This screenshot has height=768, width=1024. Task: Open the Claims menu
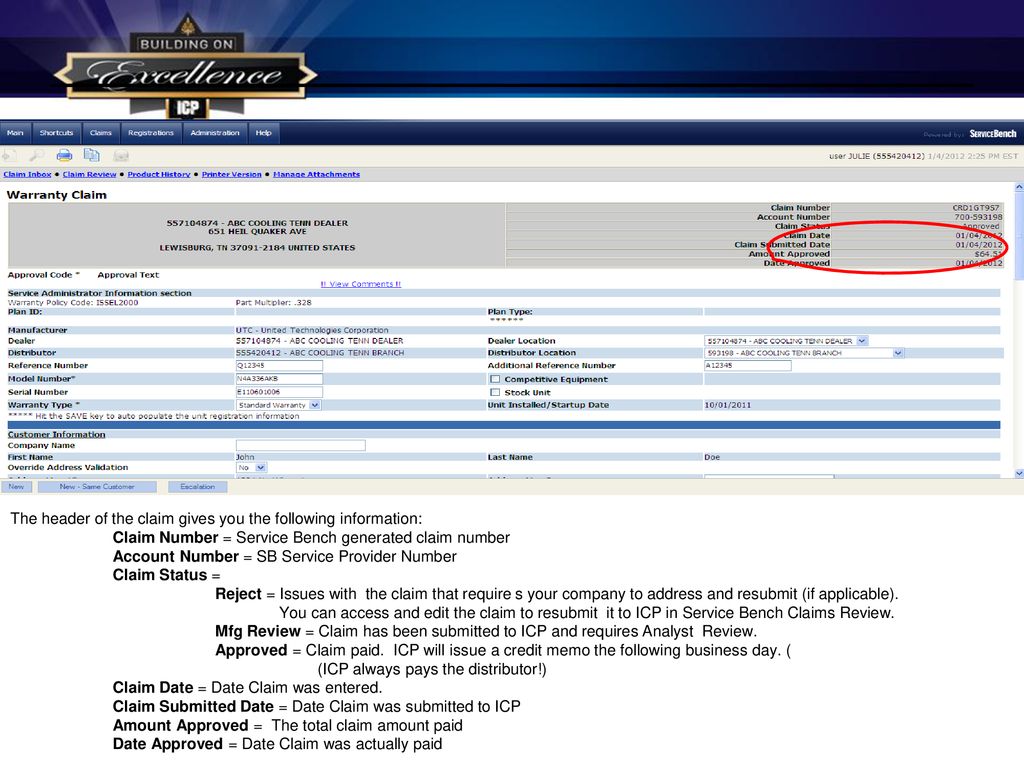click(101, 133)
